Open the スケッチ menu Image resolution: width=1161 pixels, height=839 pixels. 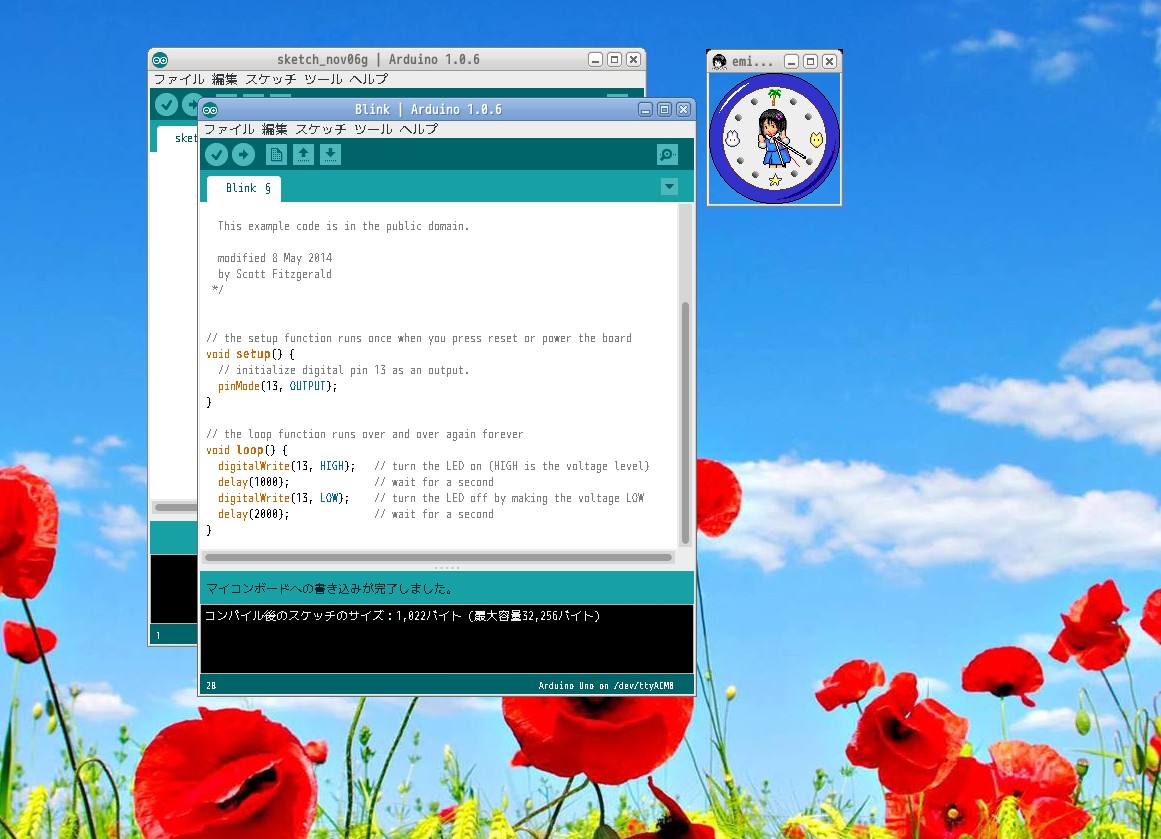click(x=320, y=129)
